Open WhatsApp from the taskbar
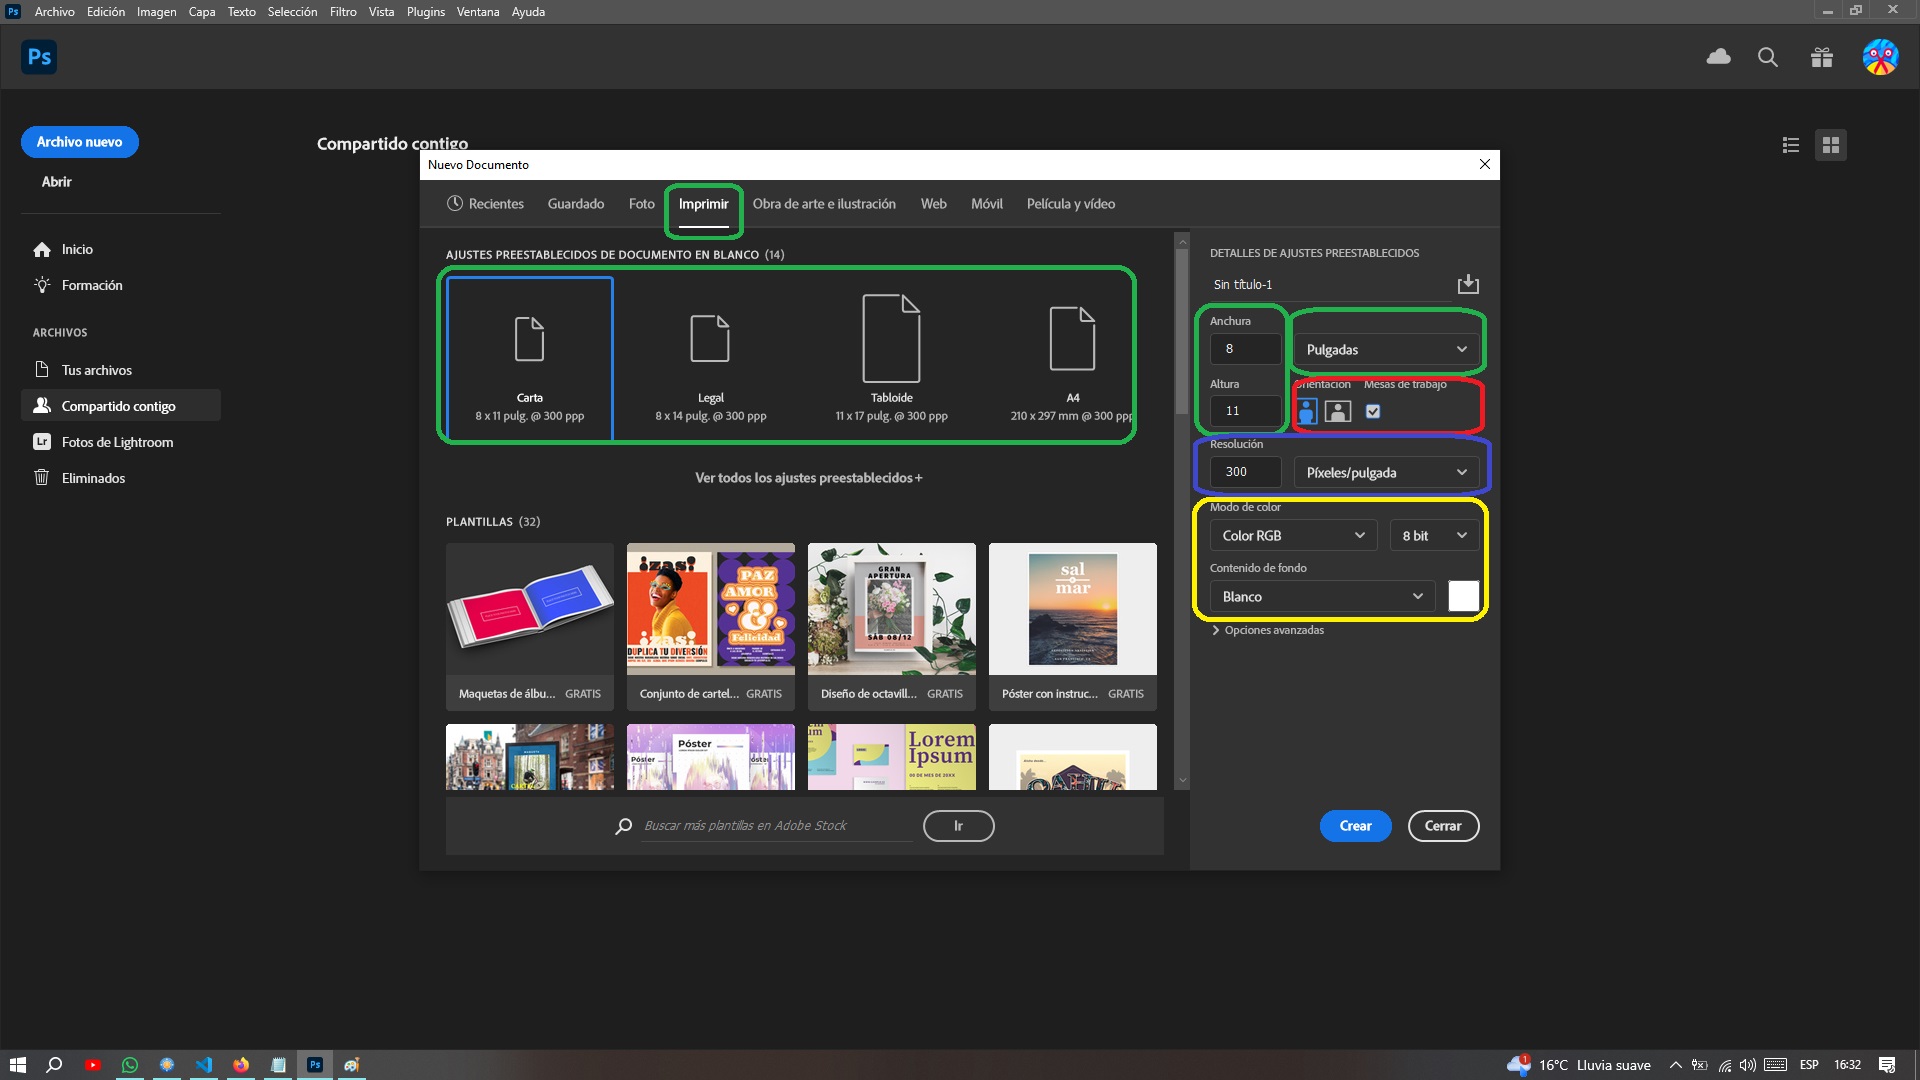 click(x=129, y=1065)
